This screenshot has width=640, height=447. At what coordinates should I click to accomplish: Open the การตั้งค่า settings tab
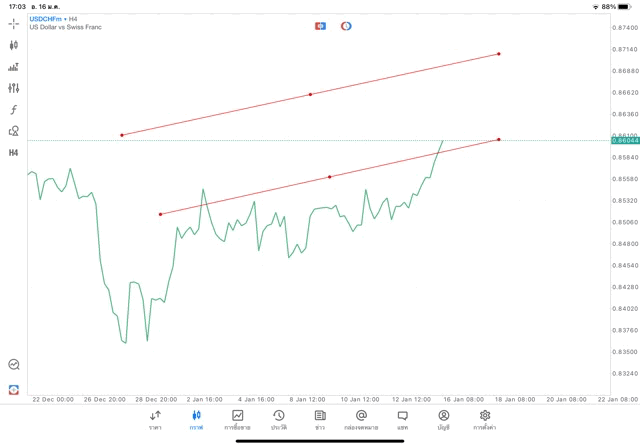click(485, 420)
